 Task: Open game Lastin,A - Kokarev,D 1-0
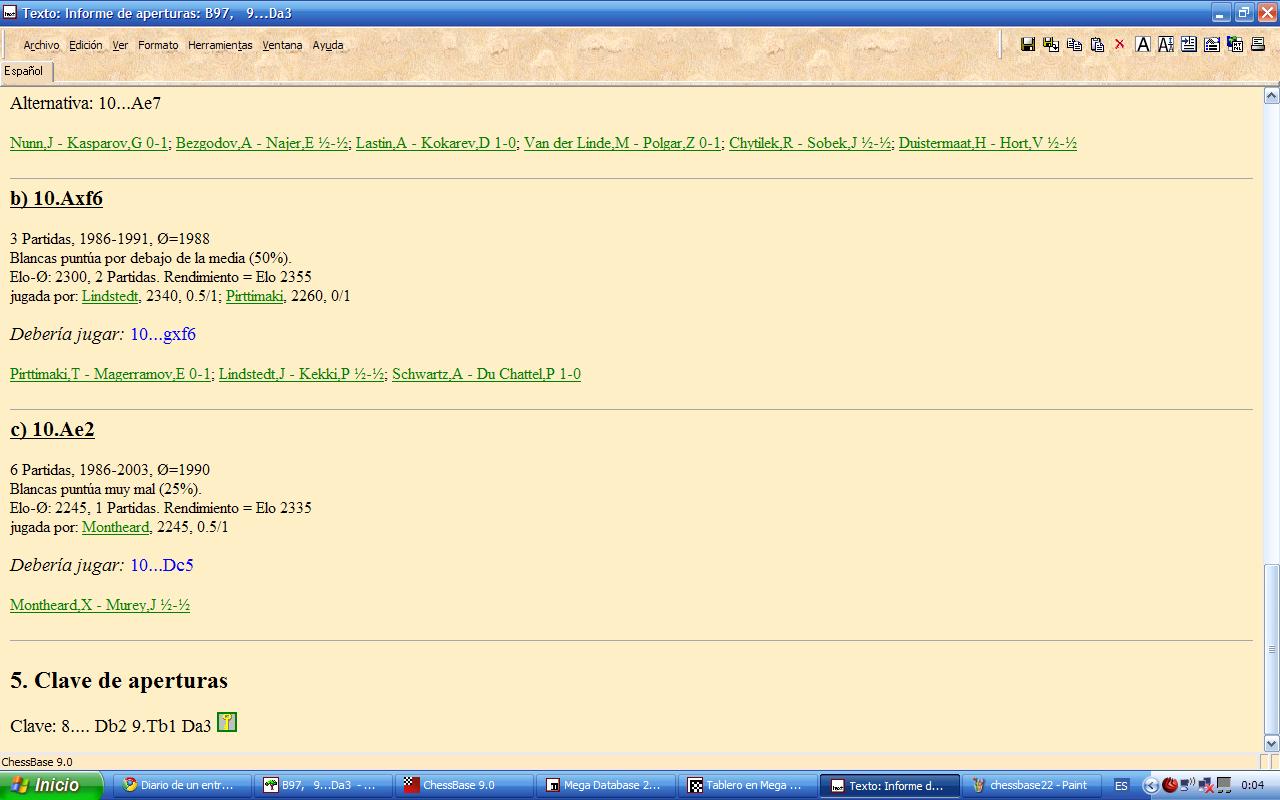(436, 143)
